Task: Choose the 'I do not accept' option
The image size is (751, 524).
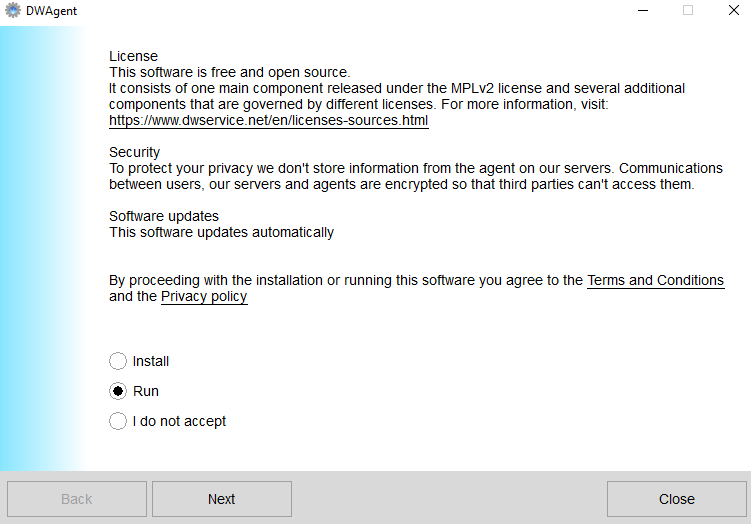Action: (x=118, y=421)
